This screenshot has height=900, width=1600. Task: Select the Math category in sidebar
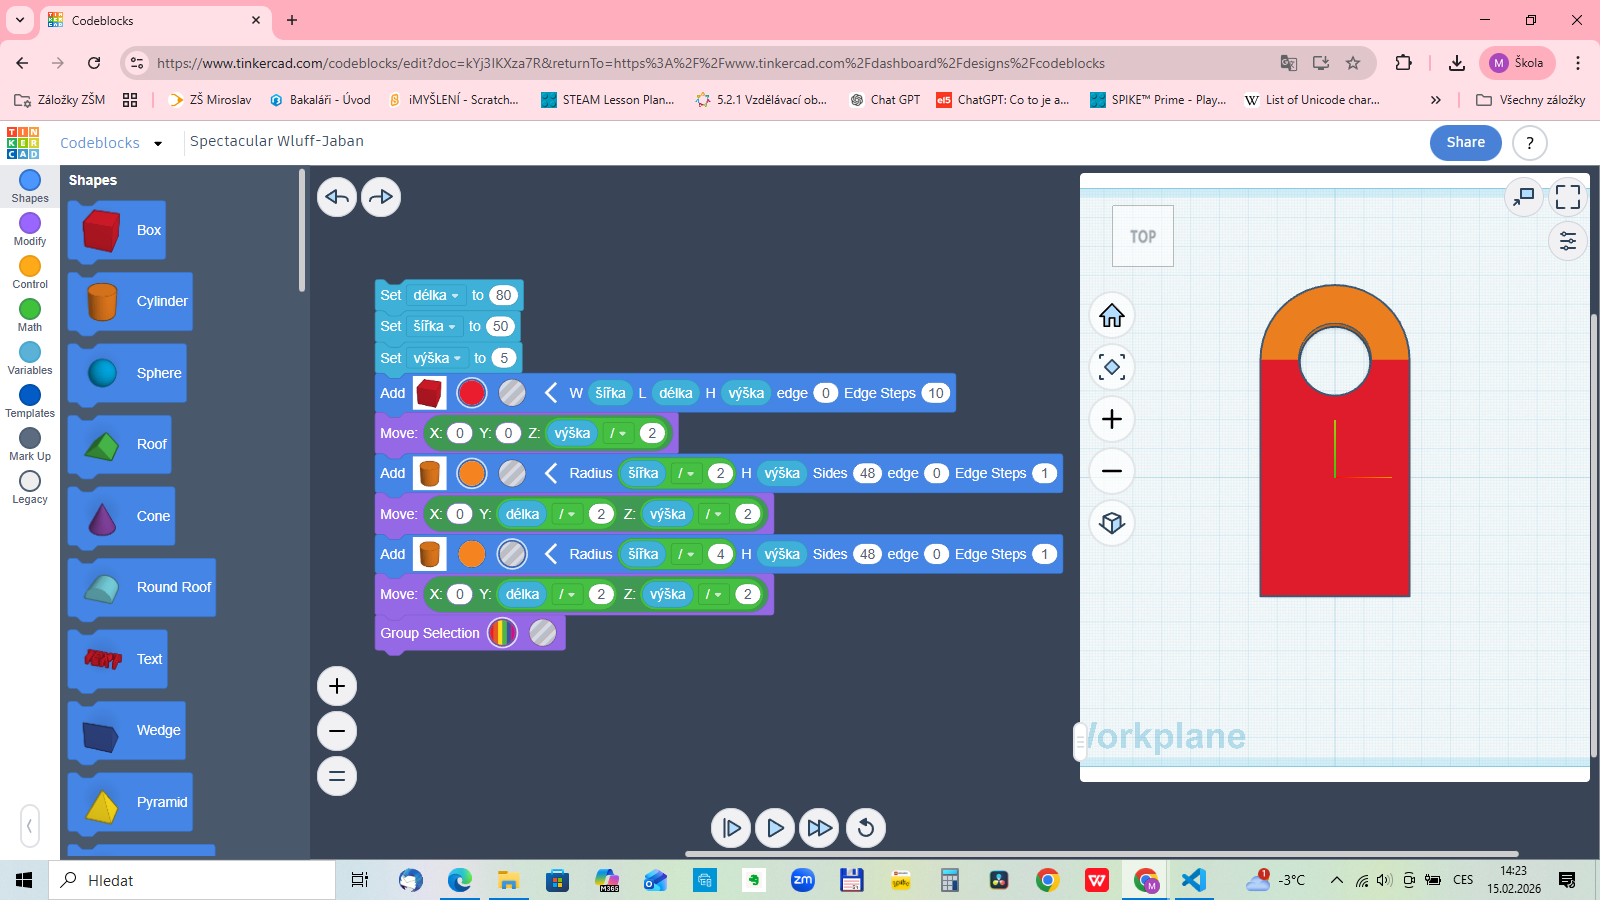tap(30, 314)
